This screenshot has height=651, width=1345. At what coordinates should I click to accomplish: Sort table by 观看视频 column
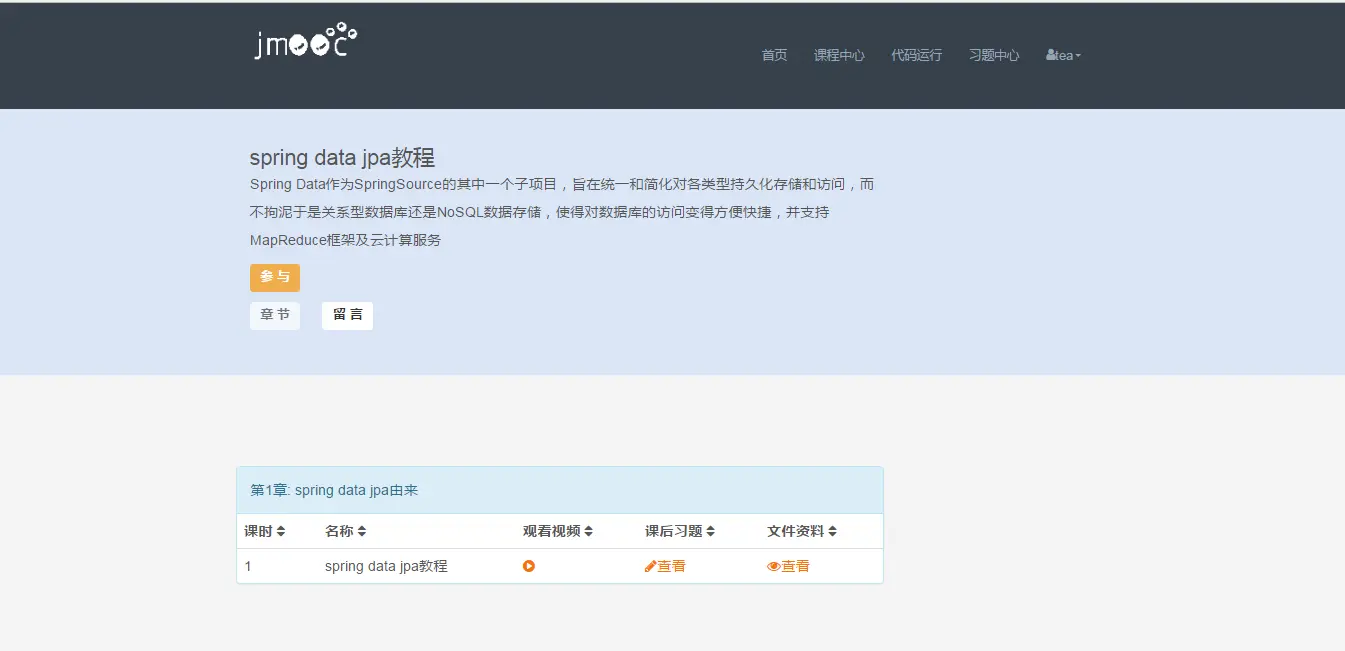point(558,531)
